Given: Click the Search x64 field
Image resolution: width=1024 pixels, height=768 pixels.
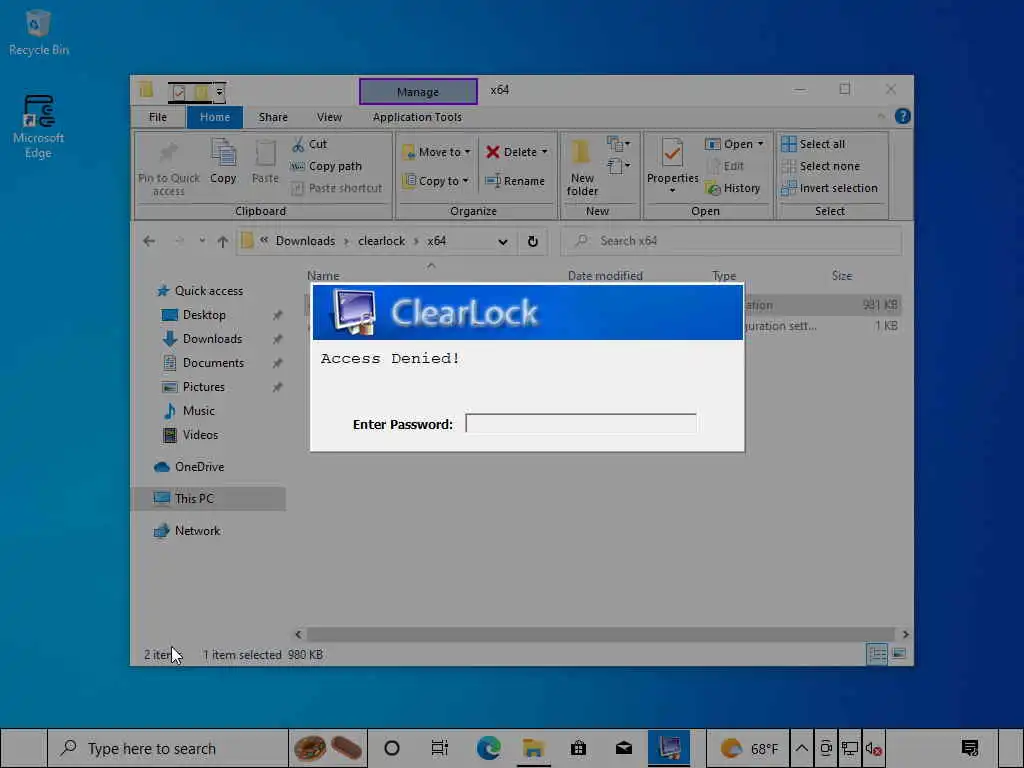Looking at the screenshot, I should point(731,241).
